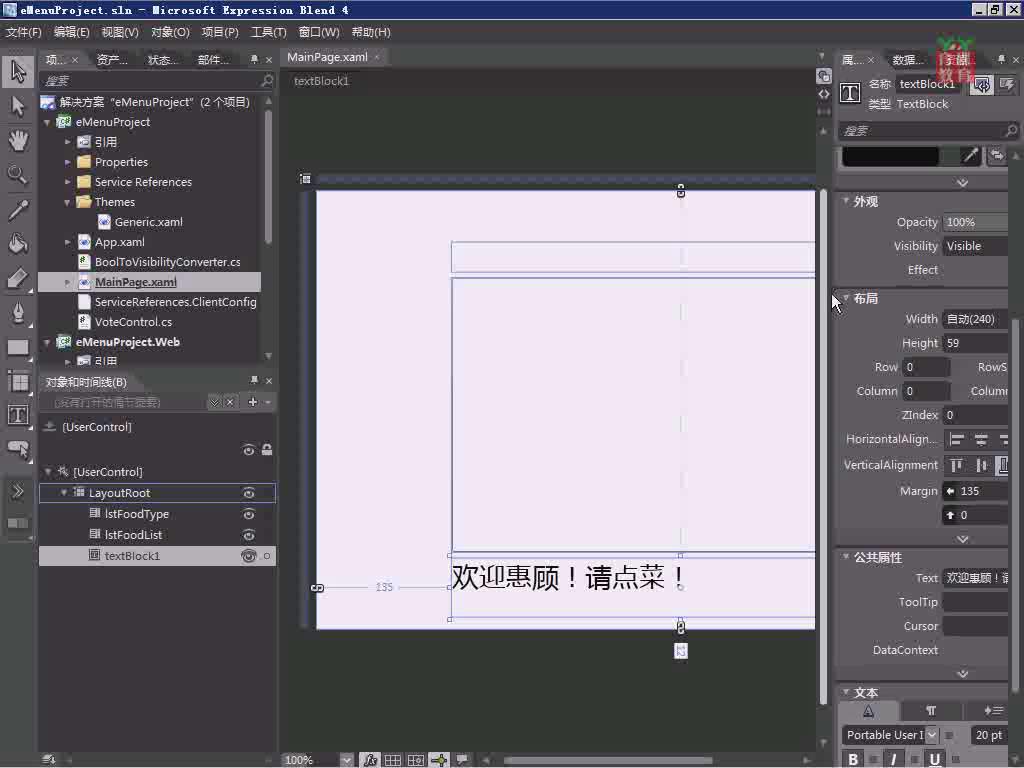Show the gridlines on artboard
Screen dimensions: 1024x768
click(x=392, y=760)
